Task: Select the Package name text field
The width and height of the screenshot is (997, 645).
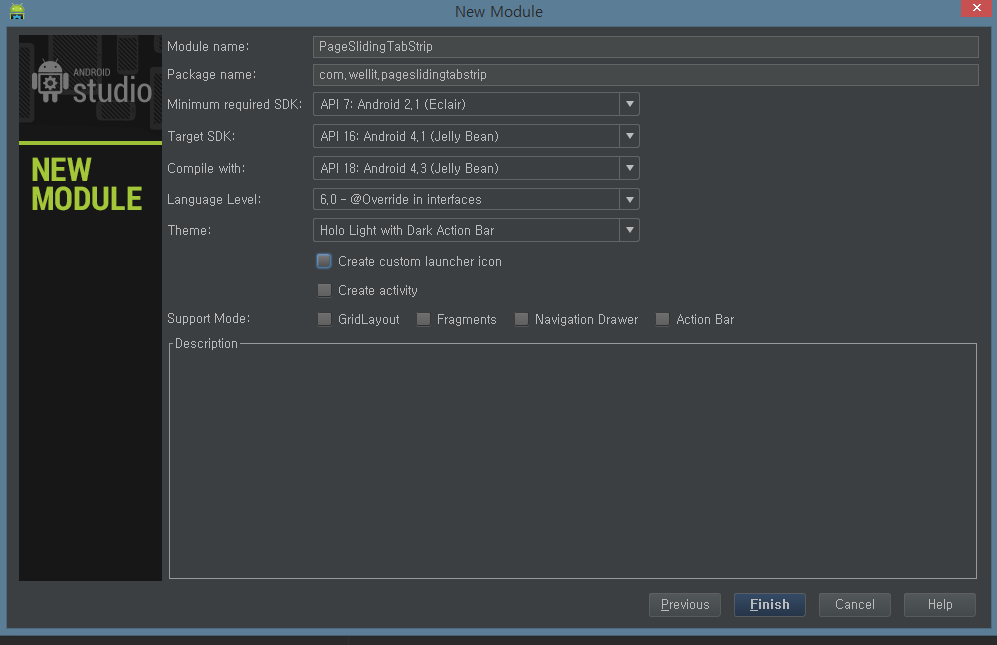Action: 645,74
